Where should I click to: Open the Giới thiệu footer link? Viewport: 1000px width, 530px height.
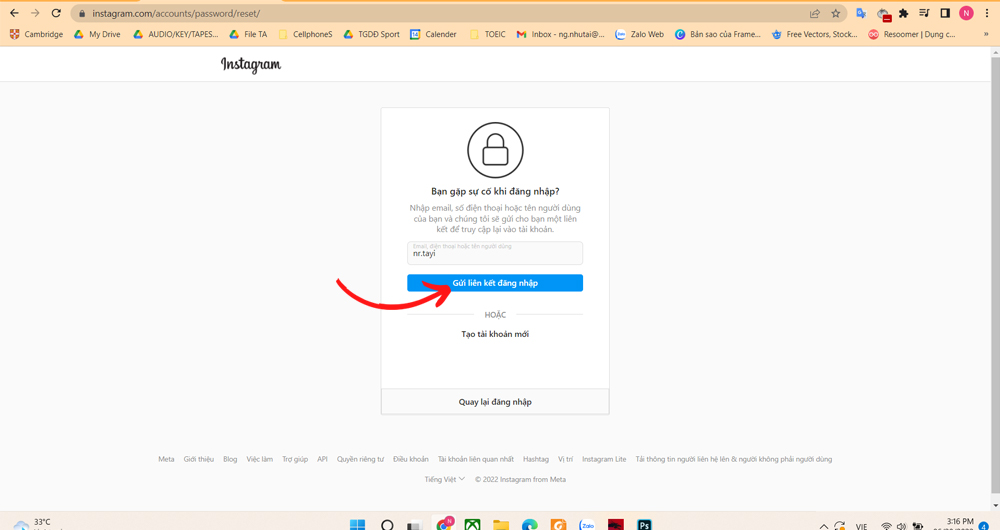(x=198, y=459)
